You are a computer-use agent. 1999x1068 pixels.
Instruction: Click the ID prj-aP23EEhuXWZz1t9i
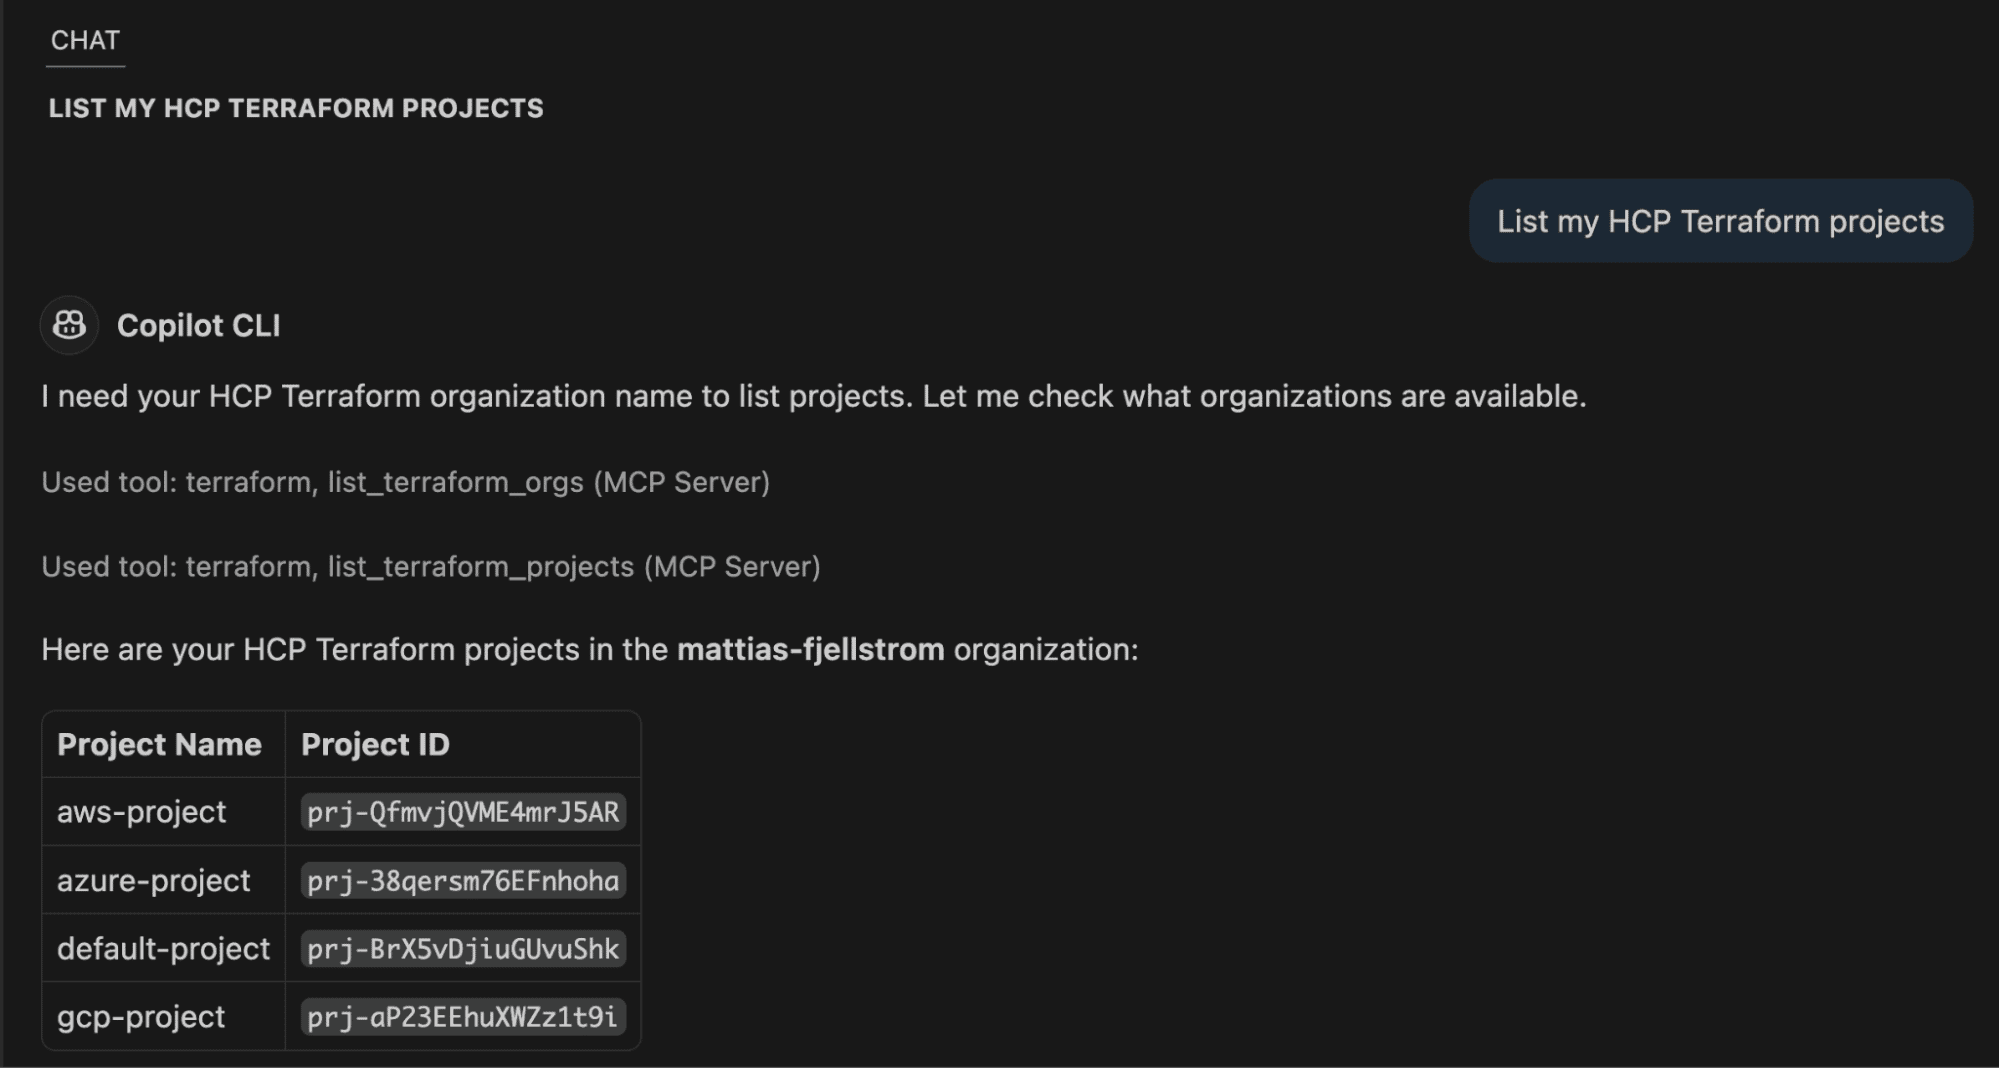pyautogui.click(x=463, y=1016)
